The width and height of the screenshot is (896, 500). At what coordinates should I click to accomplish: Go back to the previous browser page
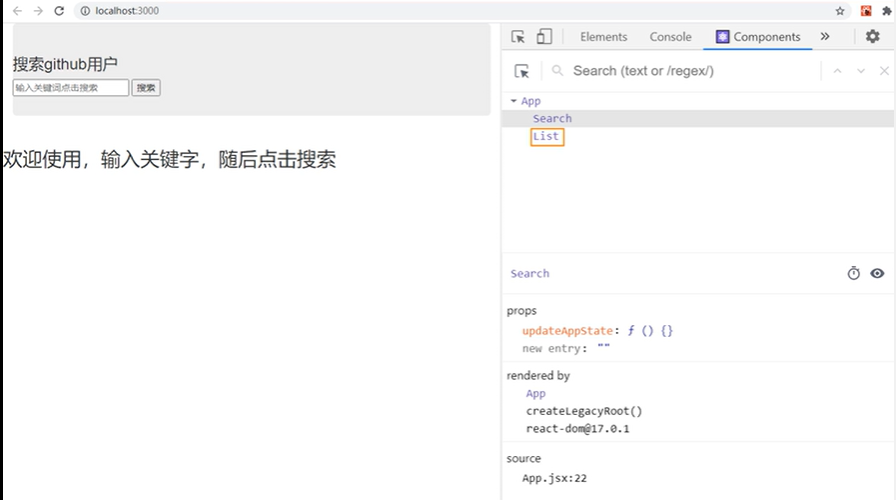click(17, 11)
